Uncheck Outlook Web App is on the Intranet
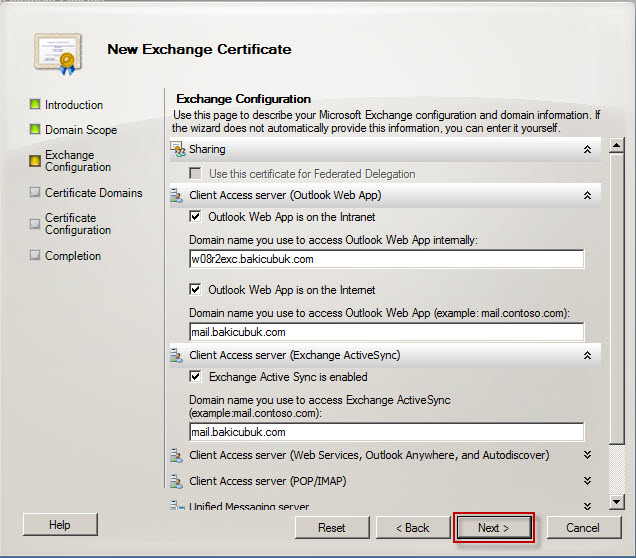 coord(195,217)
